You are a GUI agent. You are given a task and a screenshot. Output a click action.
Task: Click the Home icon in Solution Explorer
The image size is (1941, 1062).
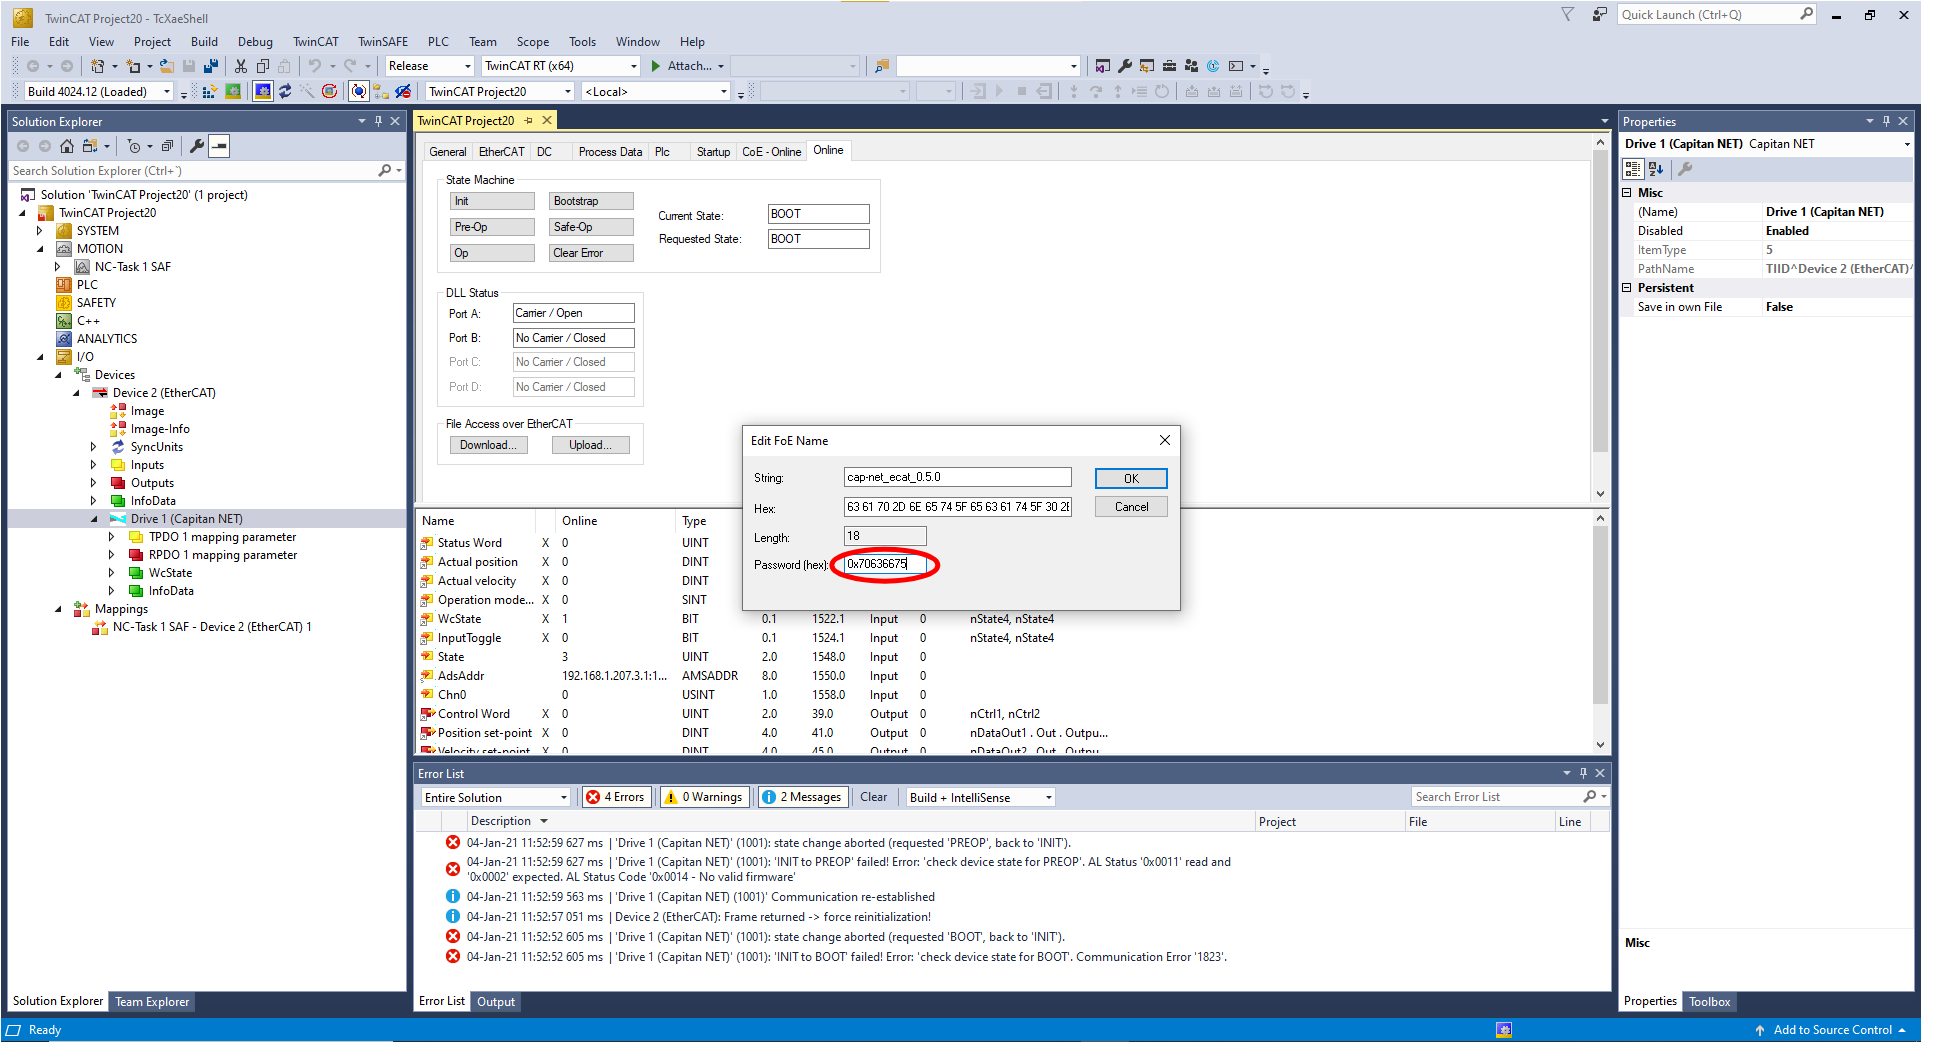[x=67, y=147]
